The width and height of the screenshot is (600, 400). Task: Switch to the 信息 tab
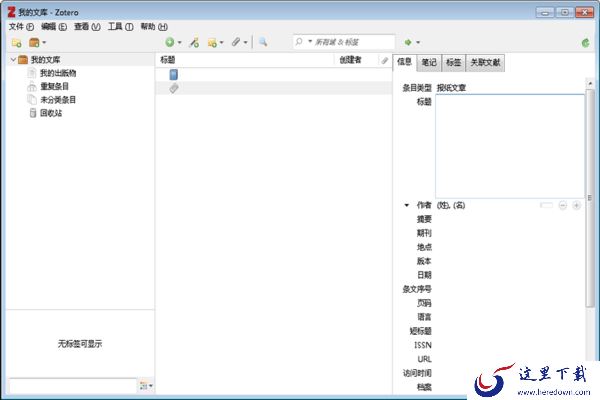click(x=404, y=62)
